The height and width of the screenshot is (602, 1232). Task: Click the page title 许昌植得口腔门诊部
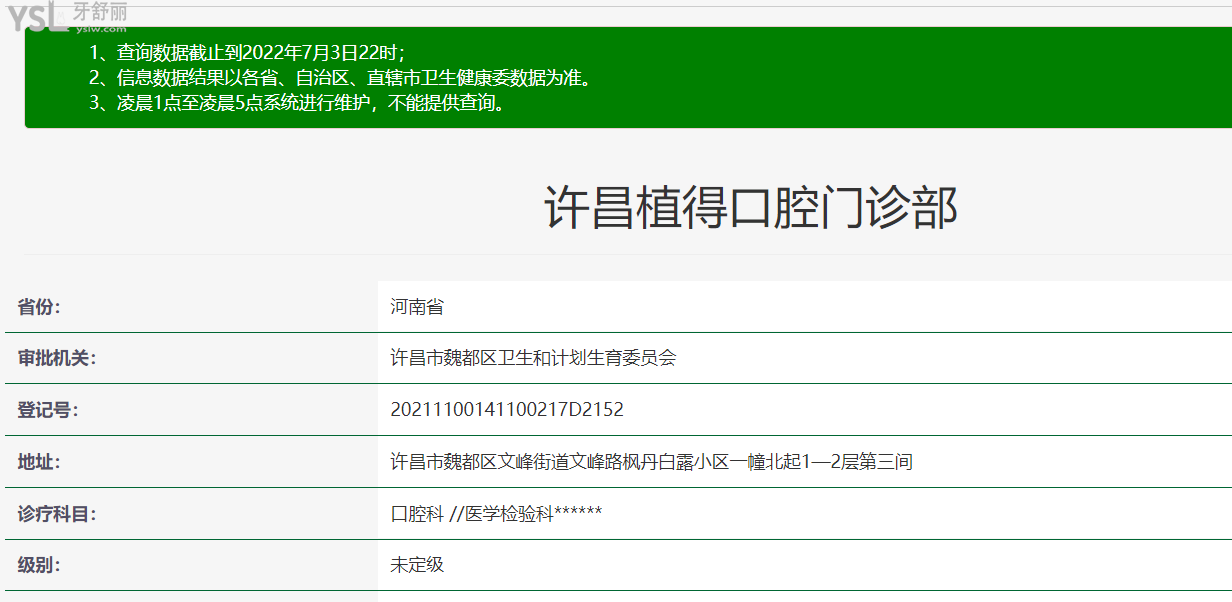pyautogui.click(x=751, y=209)
